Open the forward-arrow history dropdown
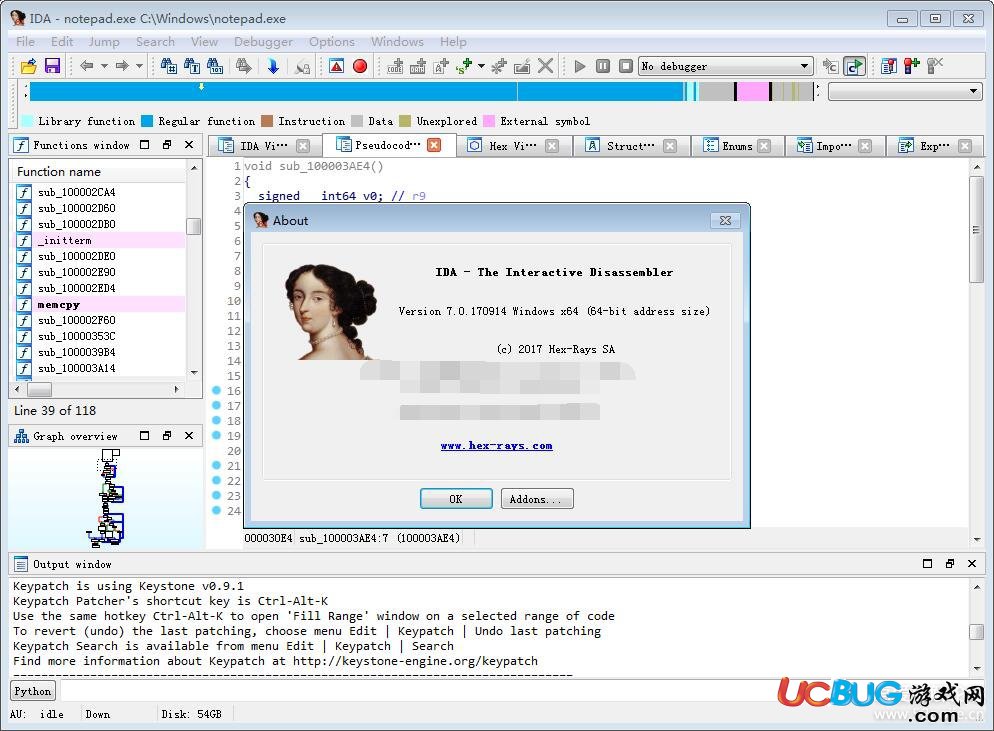This screenshot has height=731, width=994. [139, 66]
